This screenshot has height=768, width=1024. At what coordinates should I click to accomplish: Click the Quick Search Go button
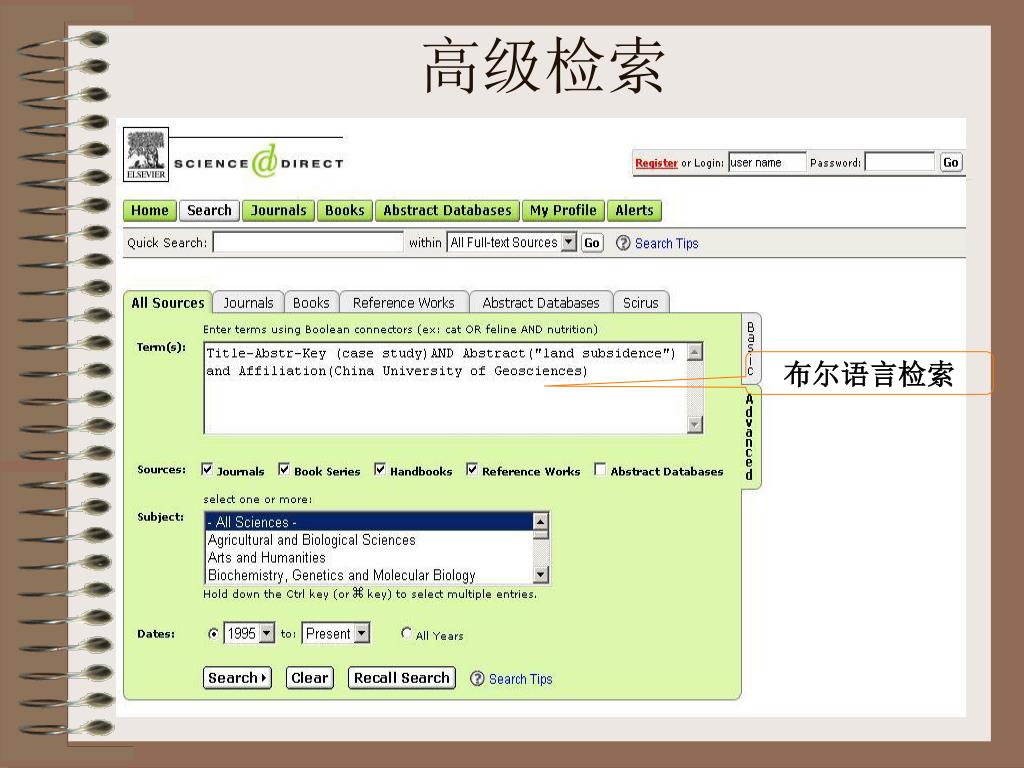[592, 243]
